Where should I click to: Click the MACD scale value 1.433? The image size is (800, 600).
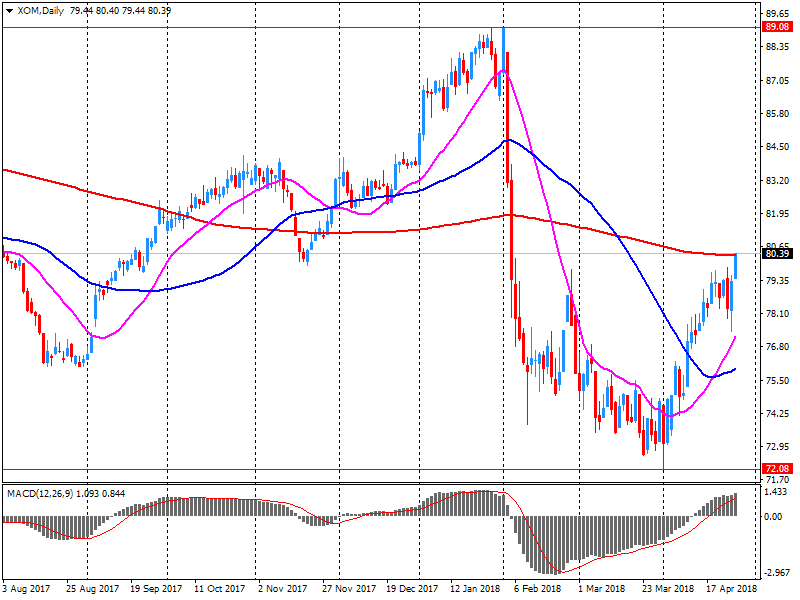(x=775, y=492)
